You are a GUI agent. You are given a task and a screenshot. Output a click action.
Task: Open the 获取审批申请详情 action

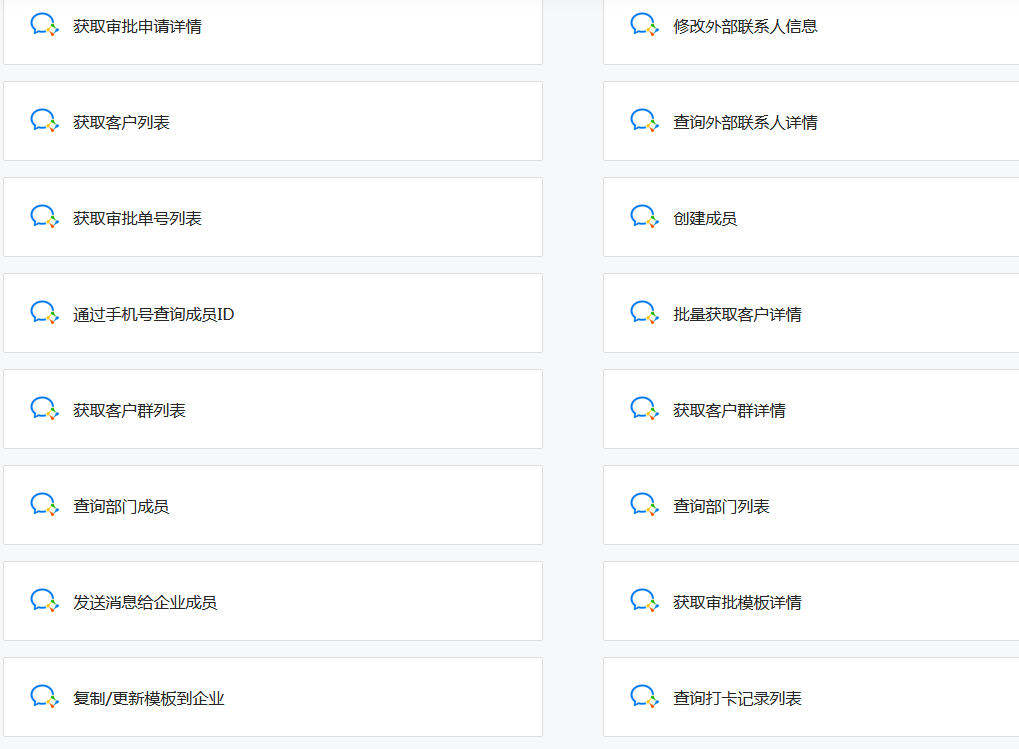point(273,32)
